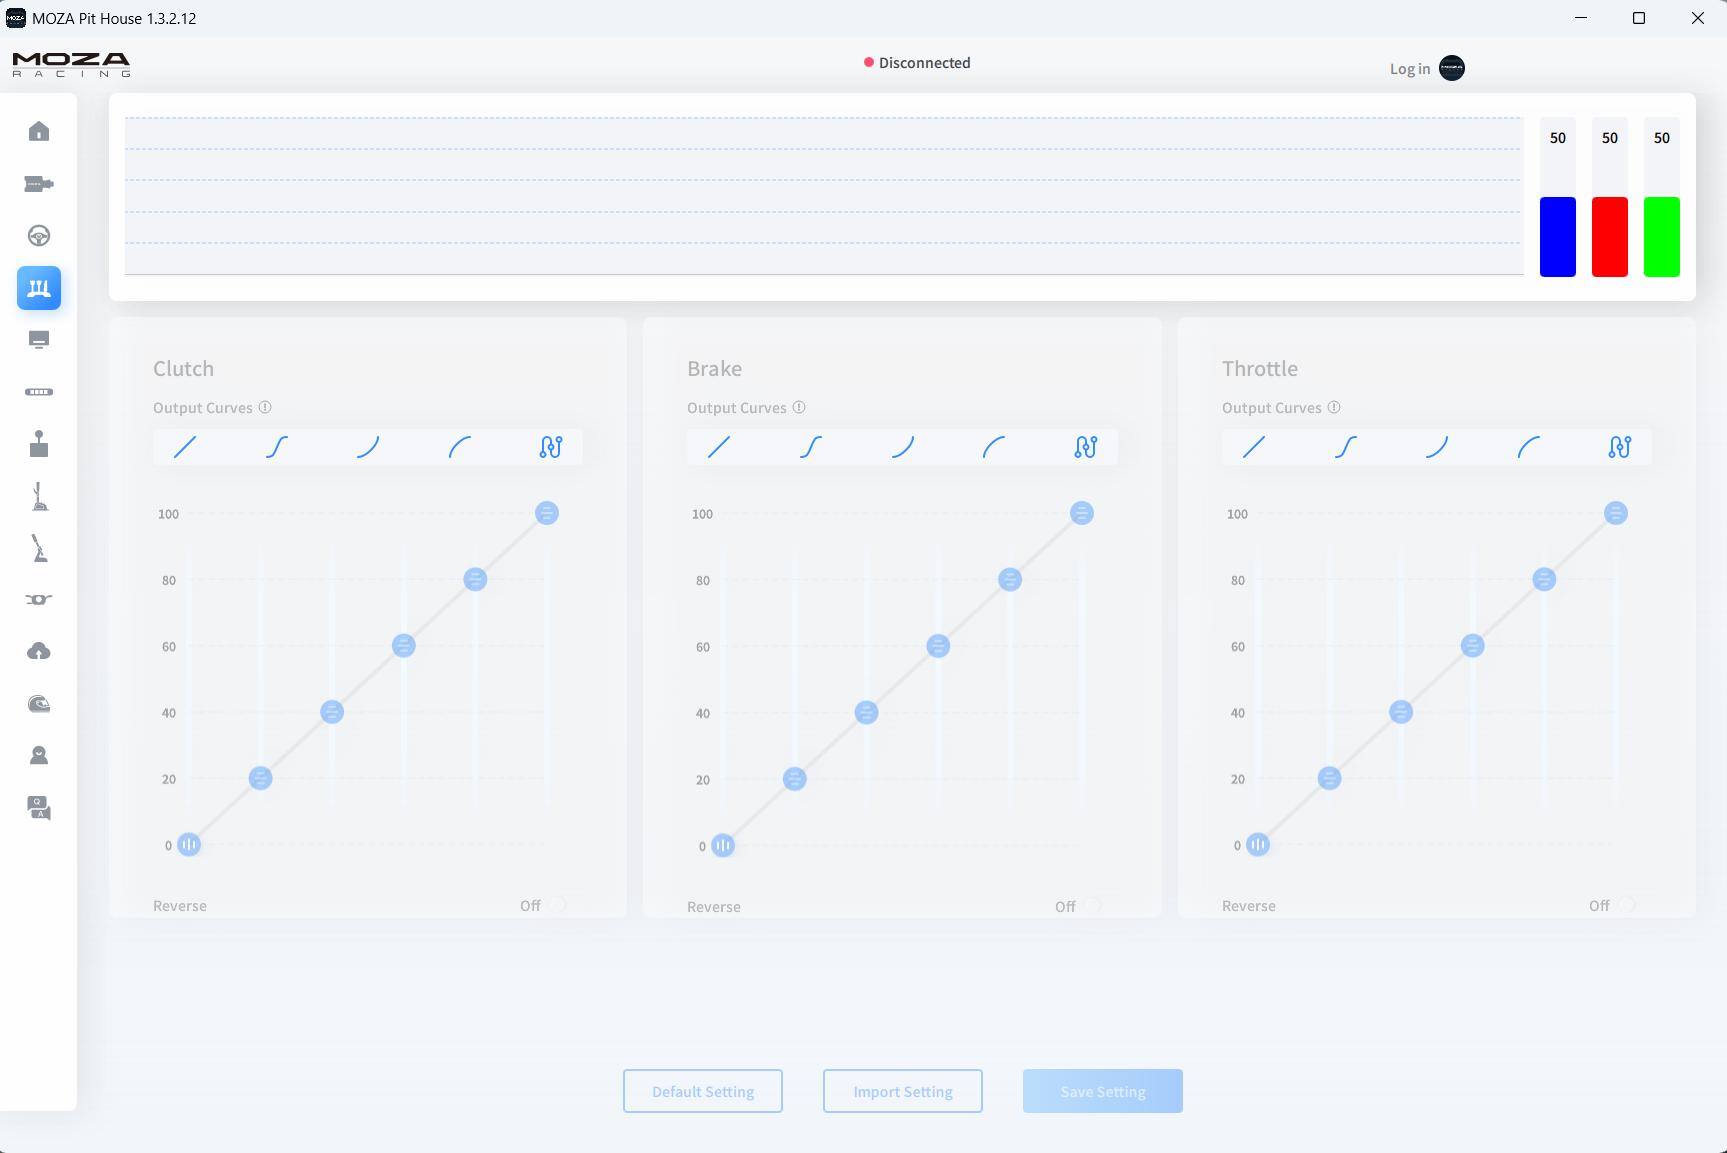Enable Reverse for the Brake pedal
Screen dimensions: 1727x1153
[1092, 906]
